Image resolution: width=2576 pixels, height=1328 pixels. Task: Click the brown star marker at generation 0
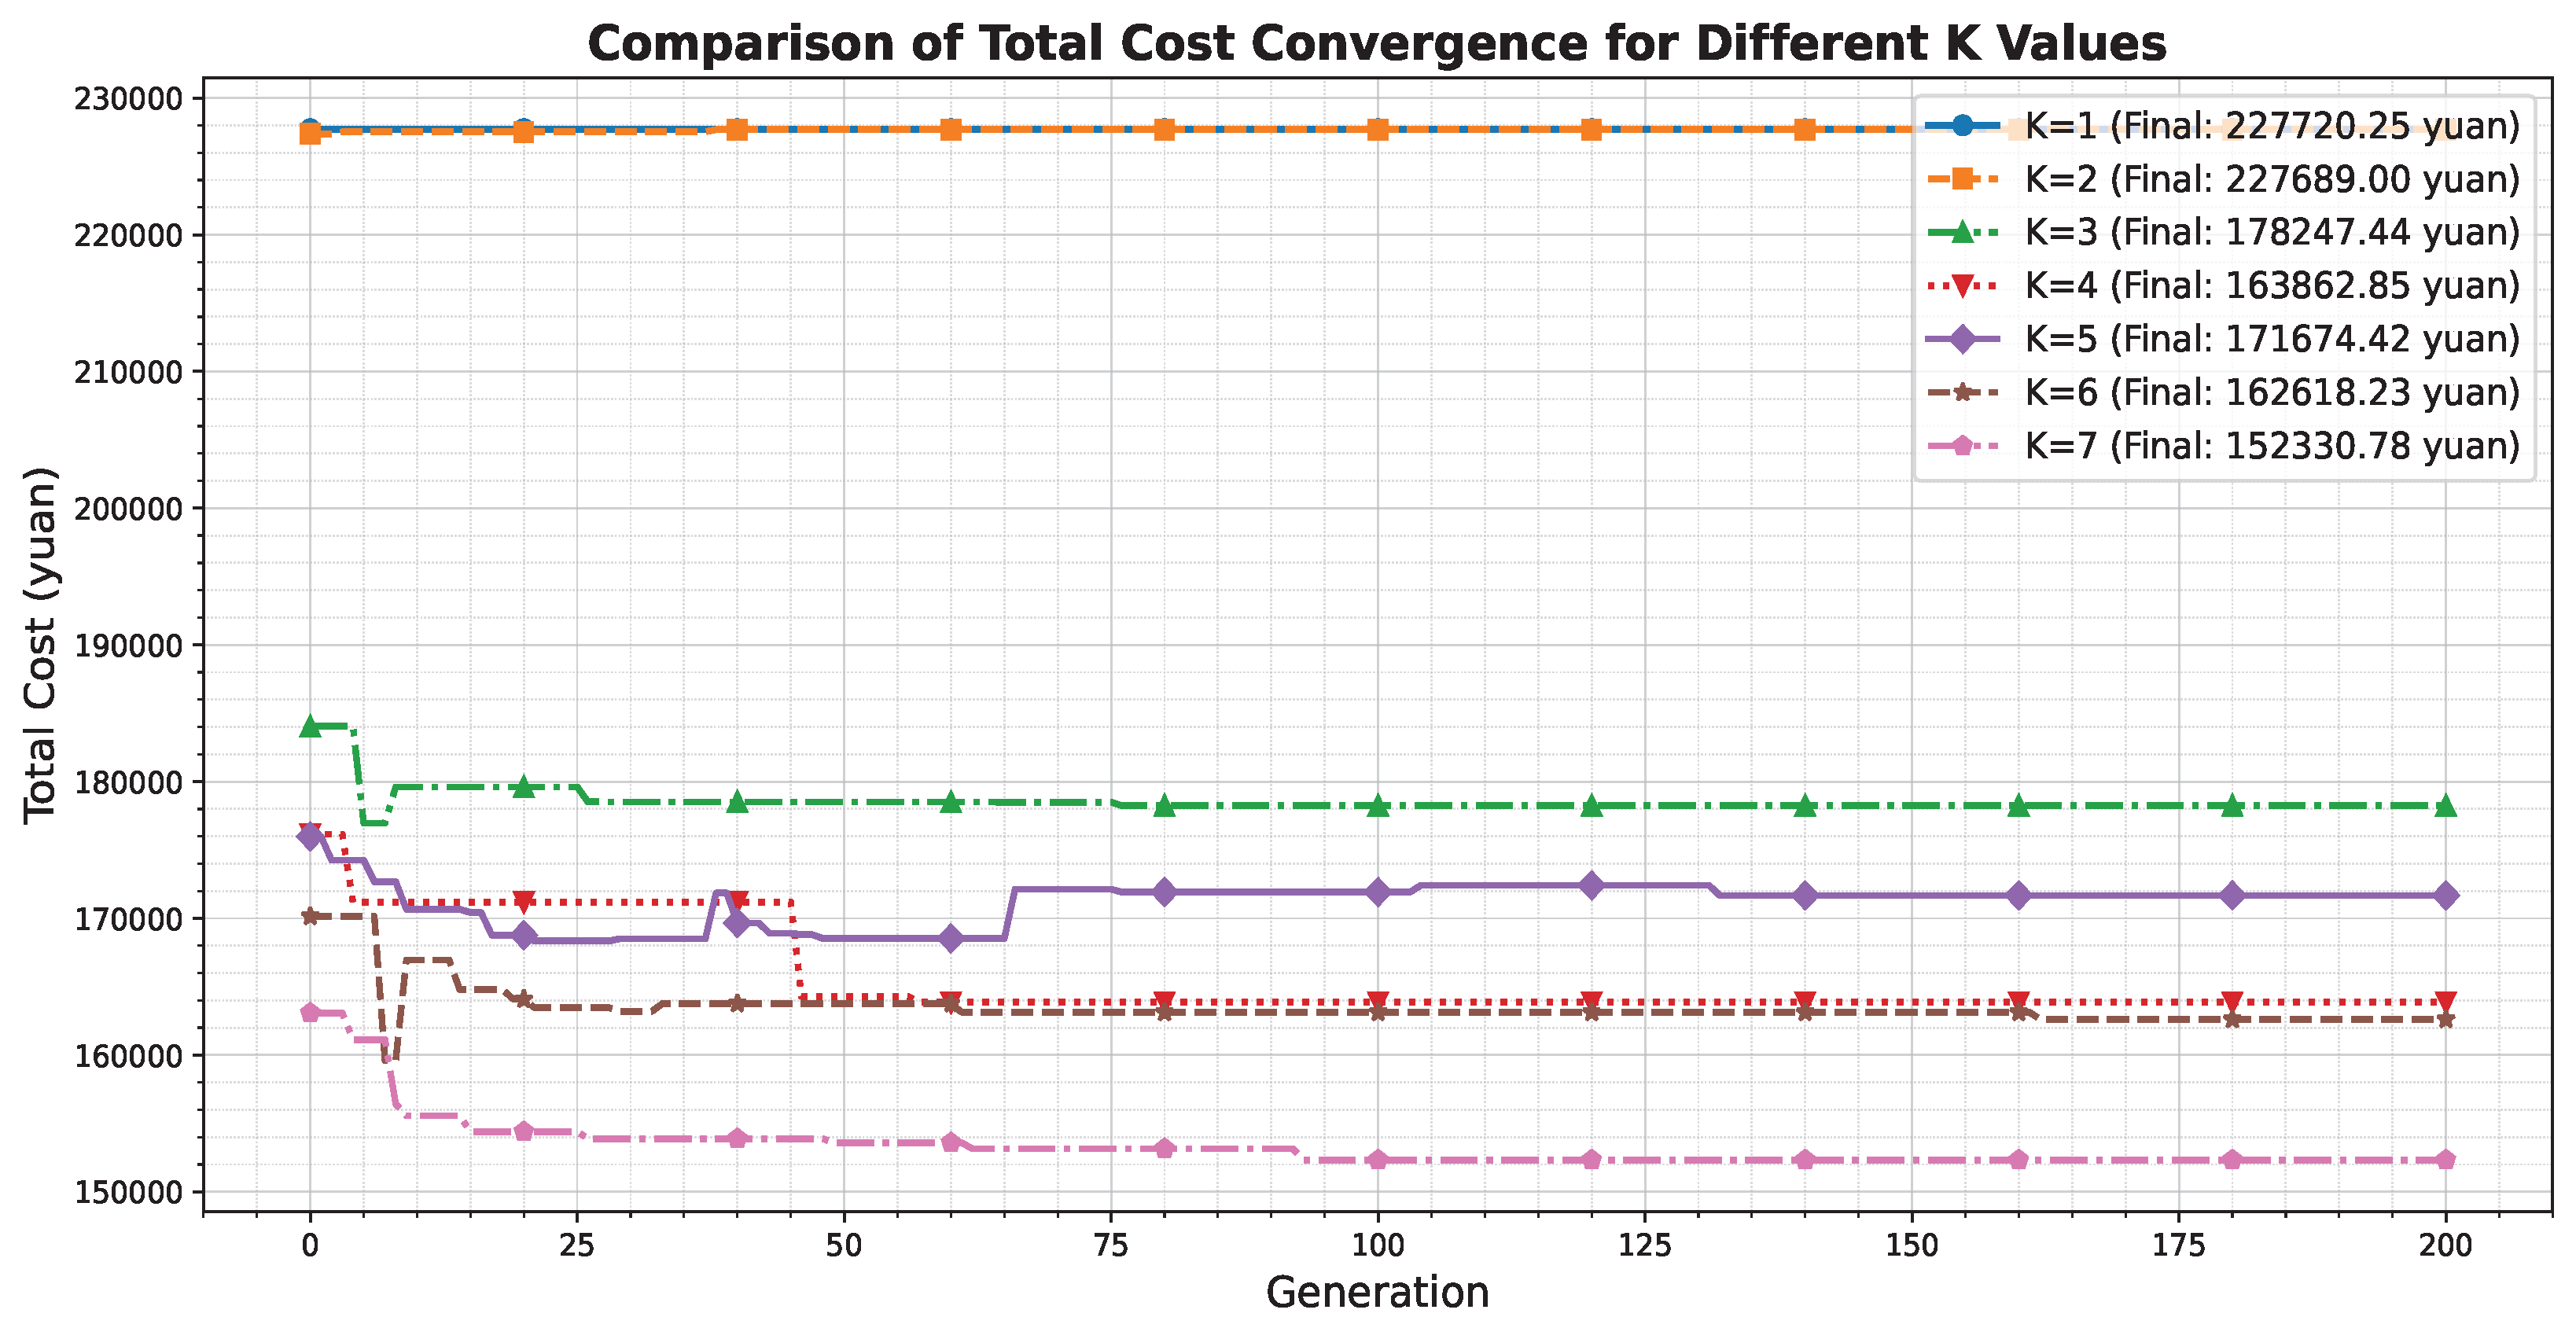click(310, 916)
